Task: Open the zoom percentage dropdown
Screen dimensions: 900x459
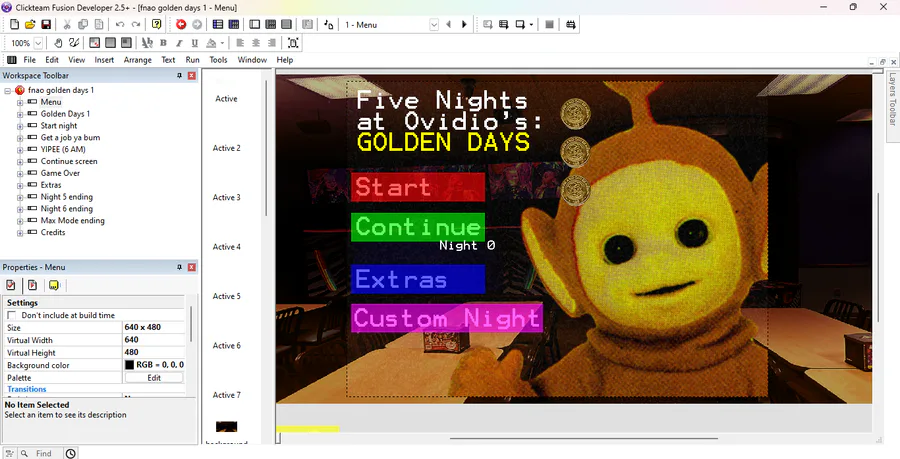Action: (38, 43)
